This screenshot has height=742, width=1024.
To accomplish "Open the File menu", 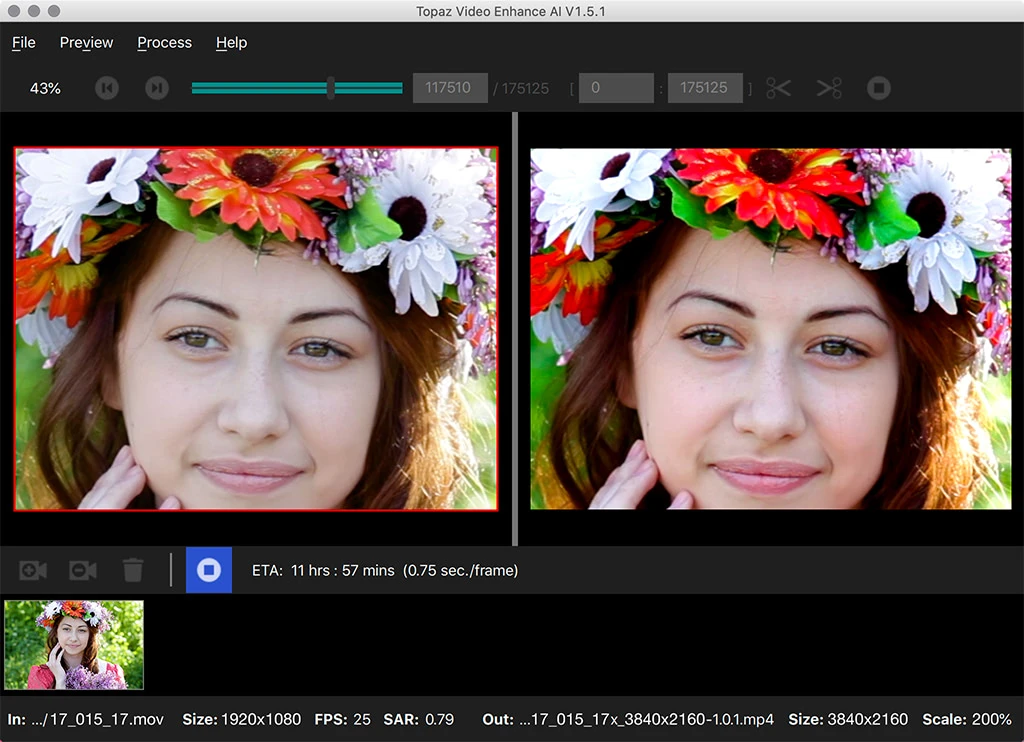I will click(x=24, y=43).
